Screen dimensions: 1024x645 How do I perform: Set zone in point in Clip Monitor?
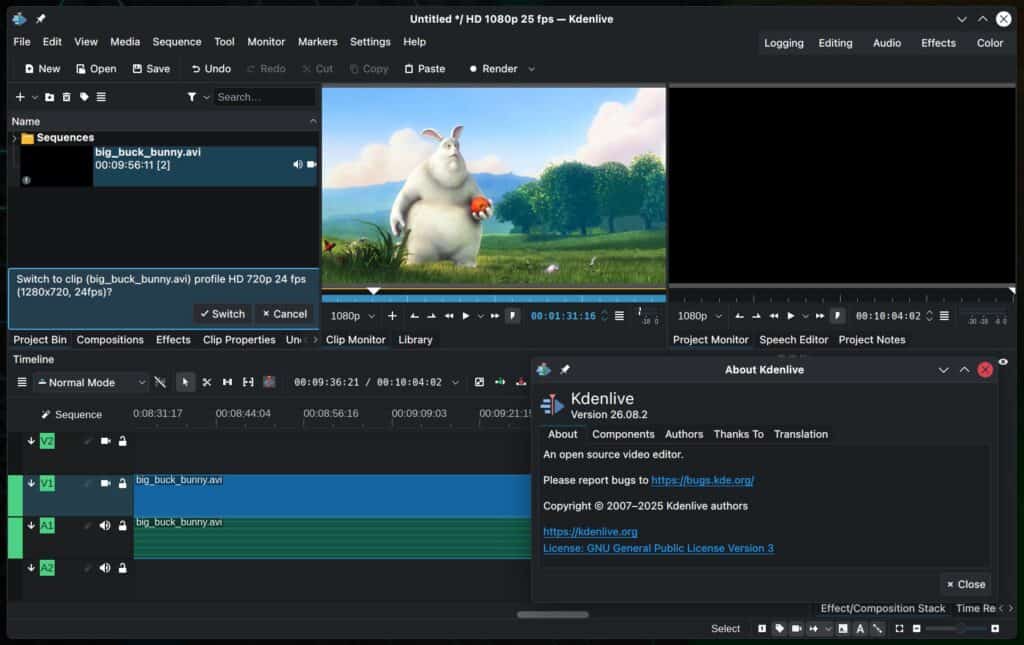point(415,316)
